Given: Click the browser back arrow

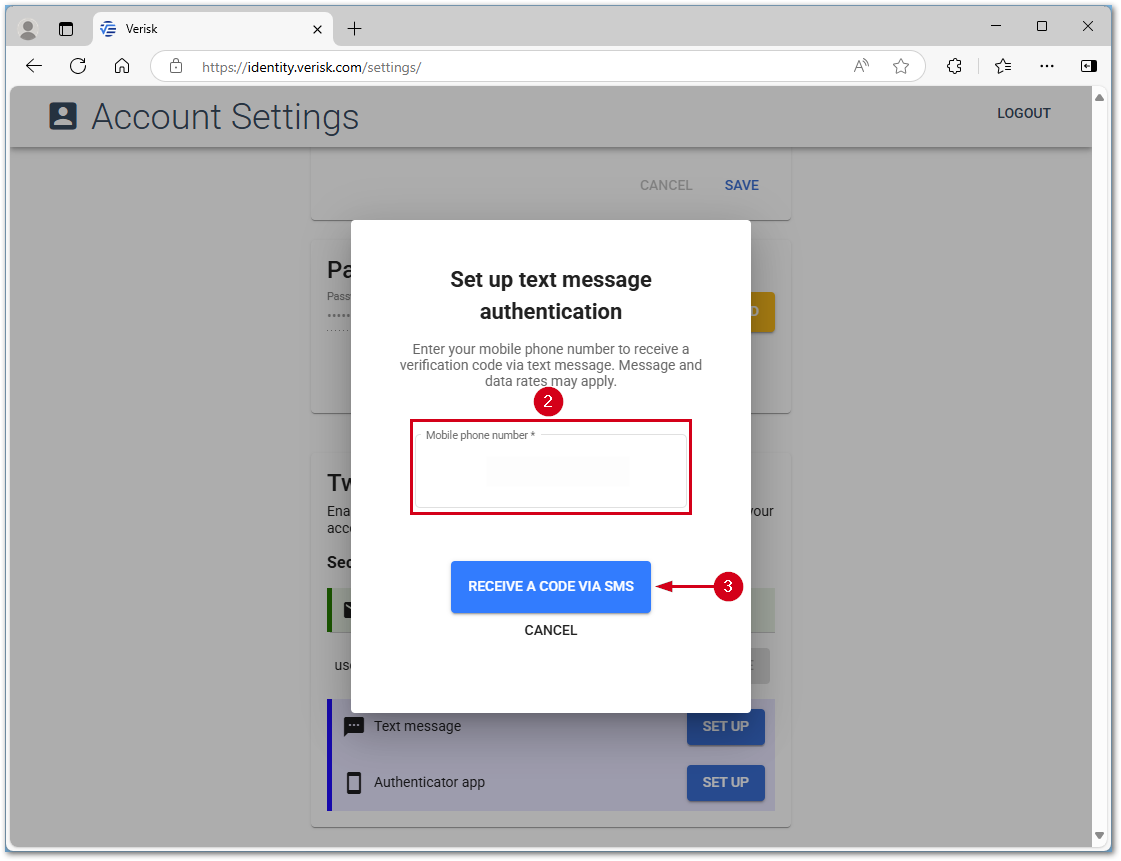Looking at the screenshot, I should [x=34, y=66].
